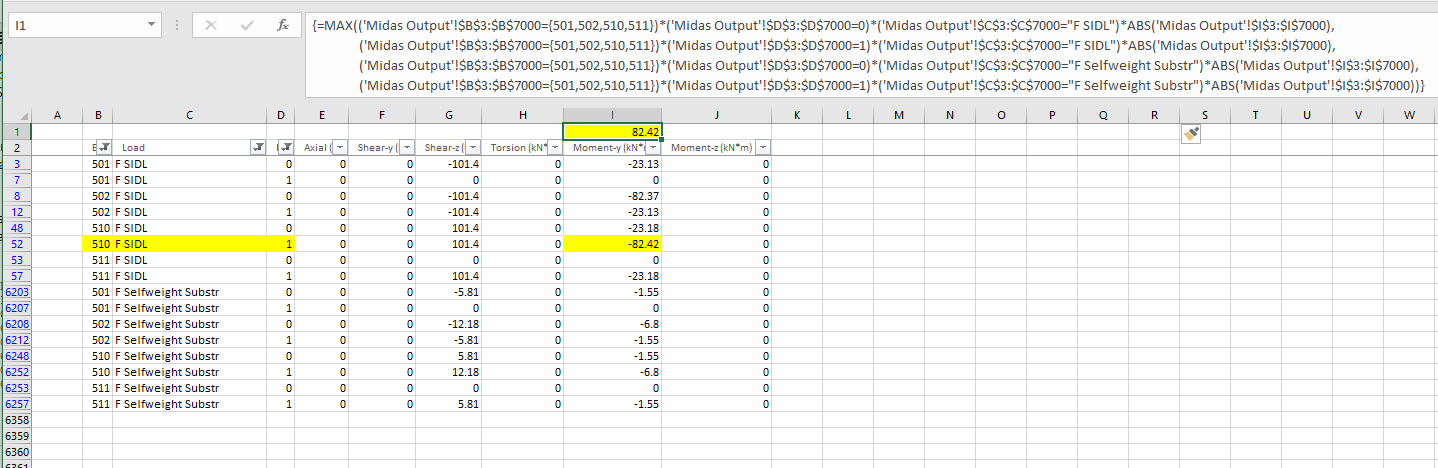The image size is (1438, 468).
Task: Select column header I
Action: (612, 115)
